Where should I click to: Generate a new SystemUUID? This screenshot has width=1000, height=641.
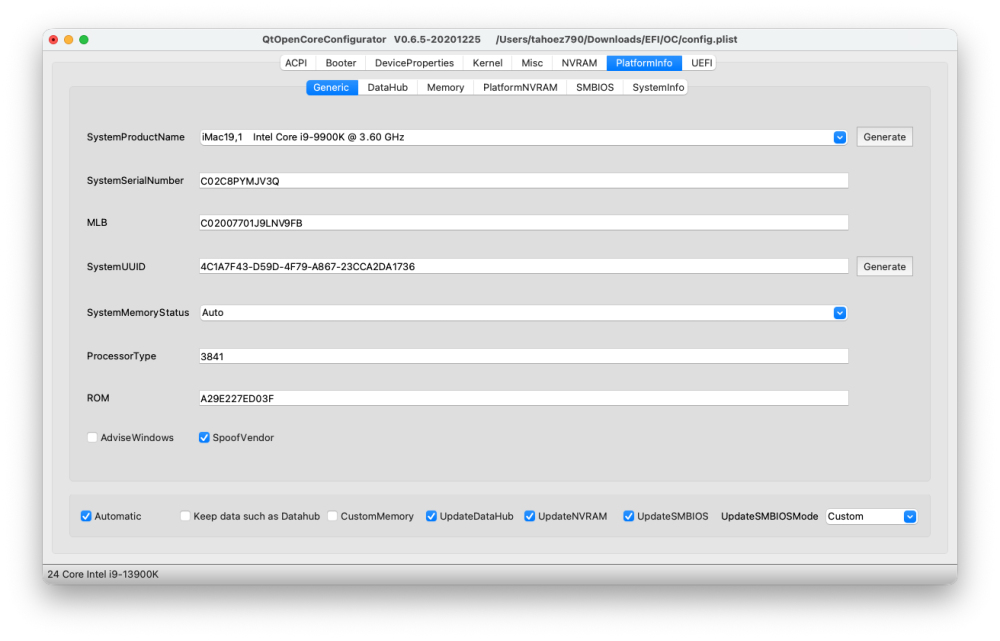[884, 267]
